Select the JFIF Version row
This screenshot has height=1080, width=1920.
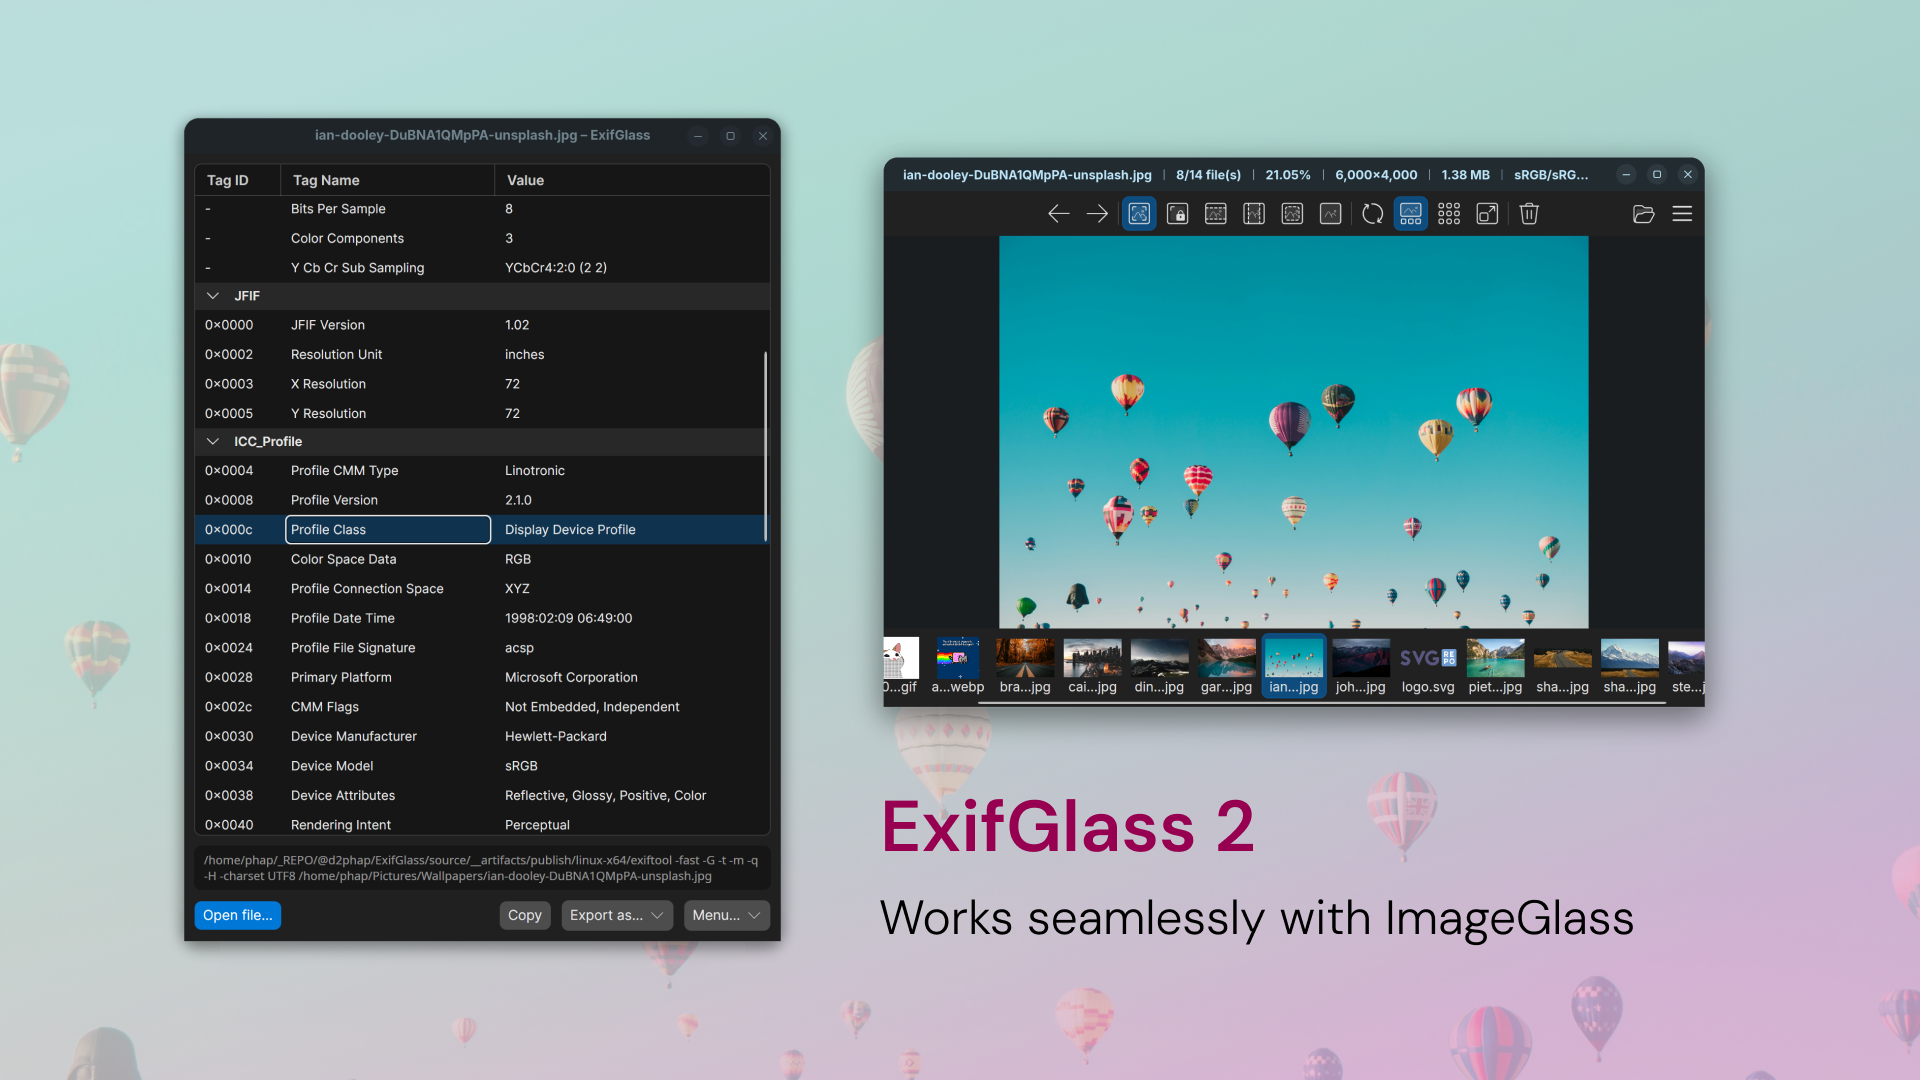pyautogui.click(x=482, y=325)
